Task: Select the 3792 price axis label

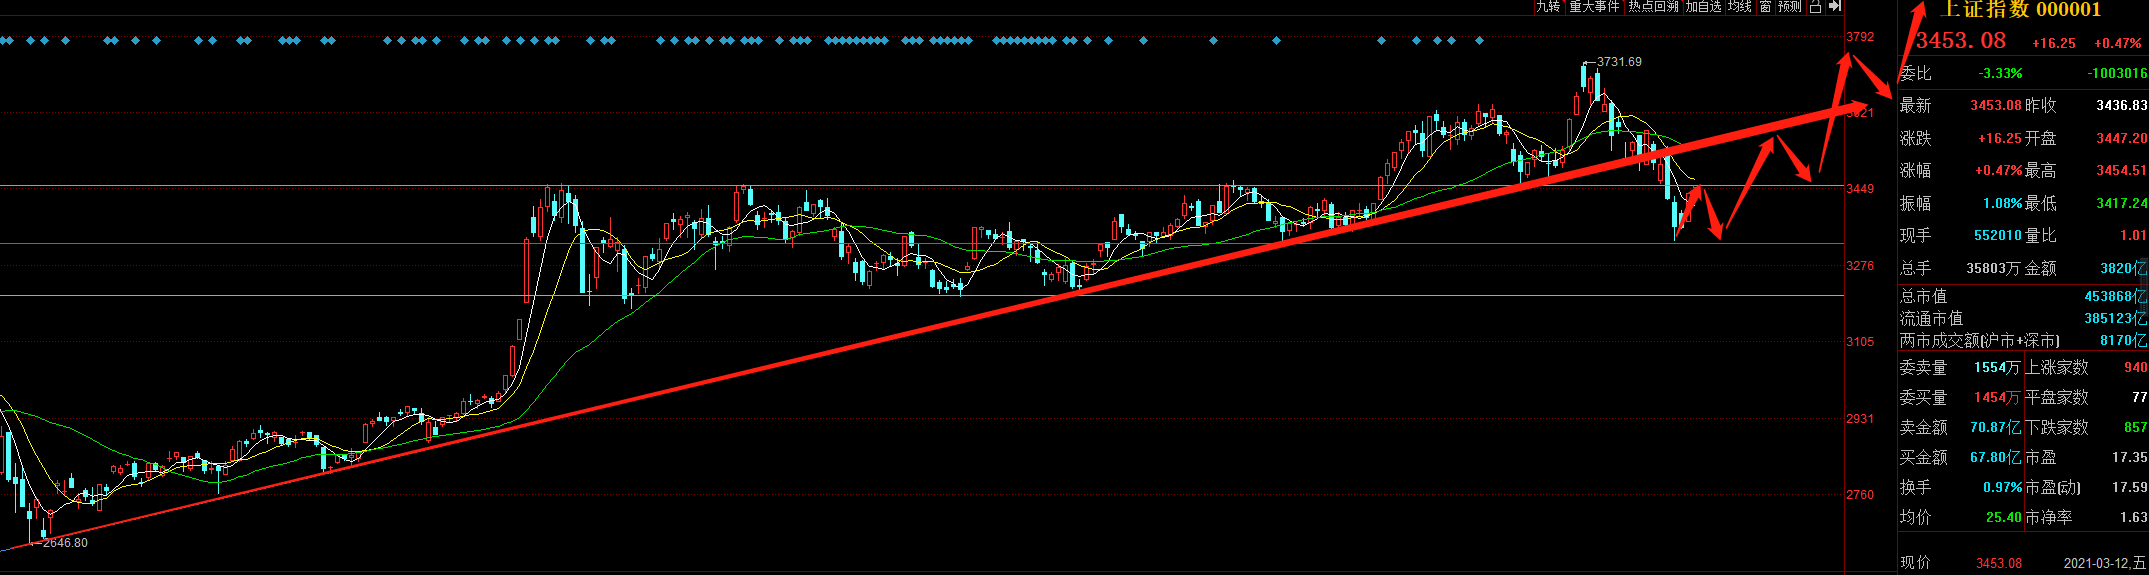Action: pos(1860,37)
